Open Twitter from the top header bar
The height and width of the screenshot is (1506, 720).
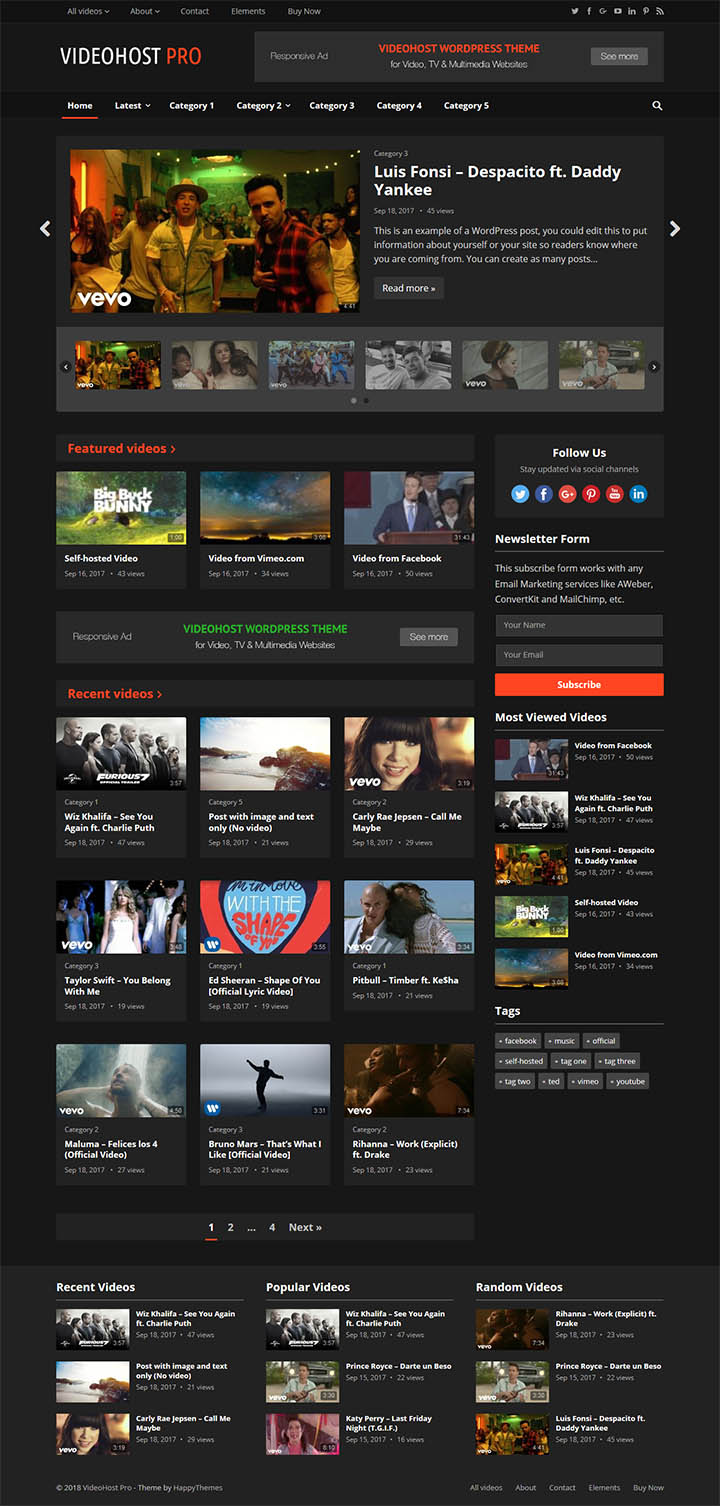point(575,11)
